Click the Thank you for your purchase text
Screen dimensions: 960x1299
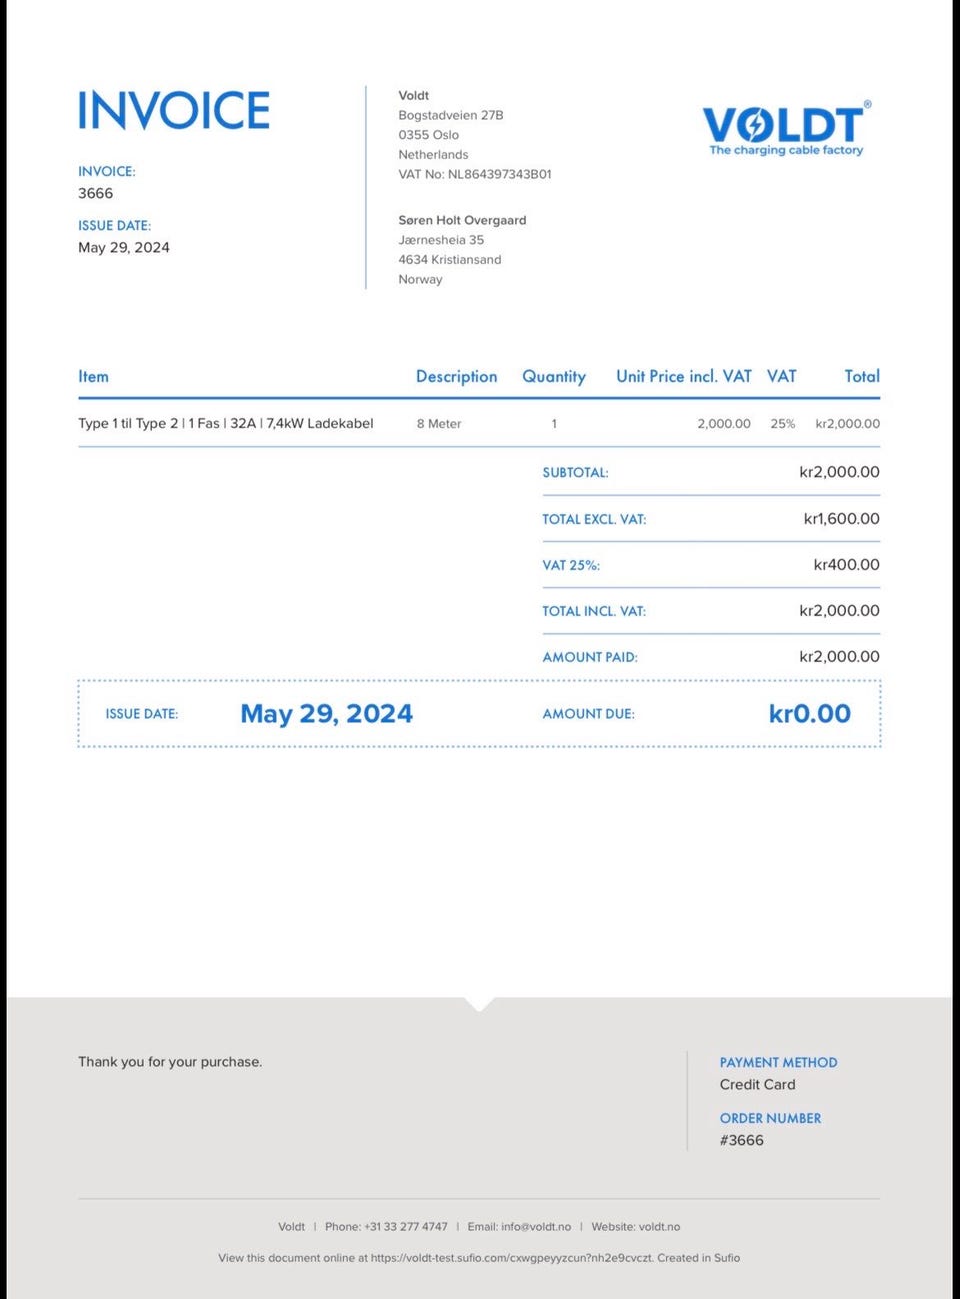coord(170,1062)
